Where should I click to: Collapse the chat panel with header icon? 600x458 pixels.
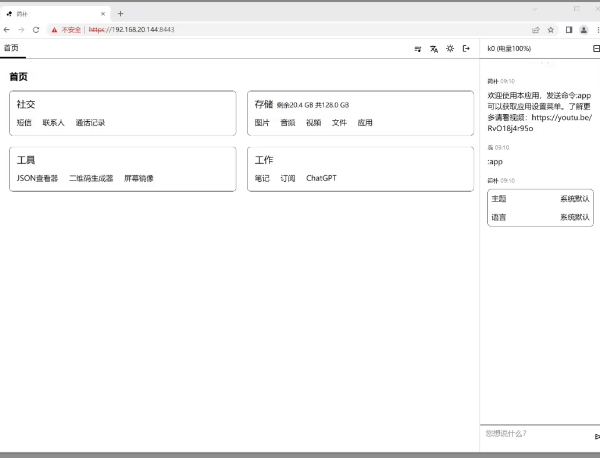pos(596,48)
